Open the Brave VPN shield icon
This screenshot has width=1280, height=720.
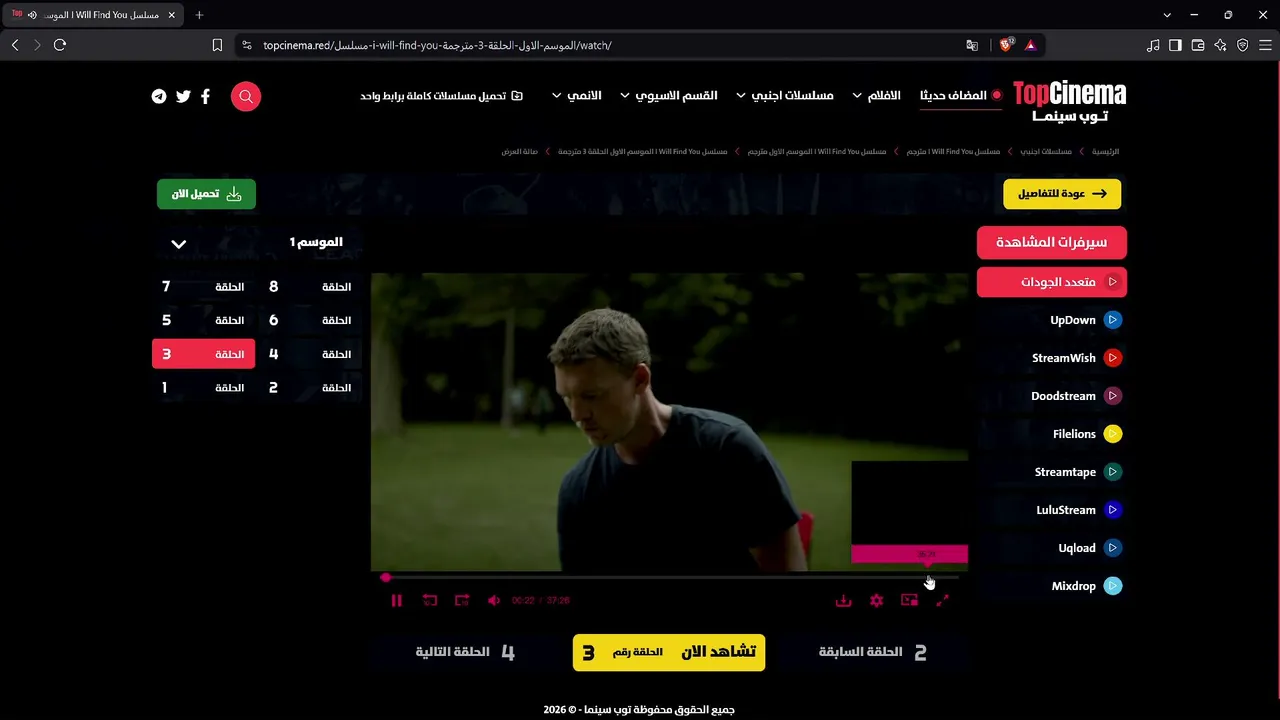point(1243,45)
